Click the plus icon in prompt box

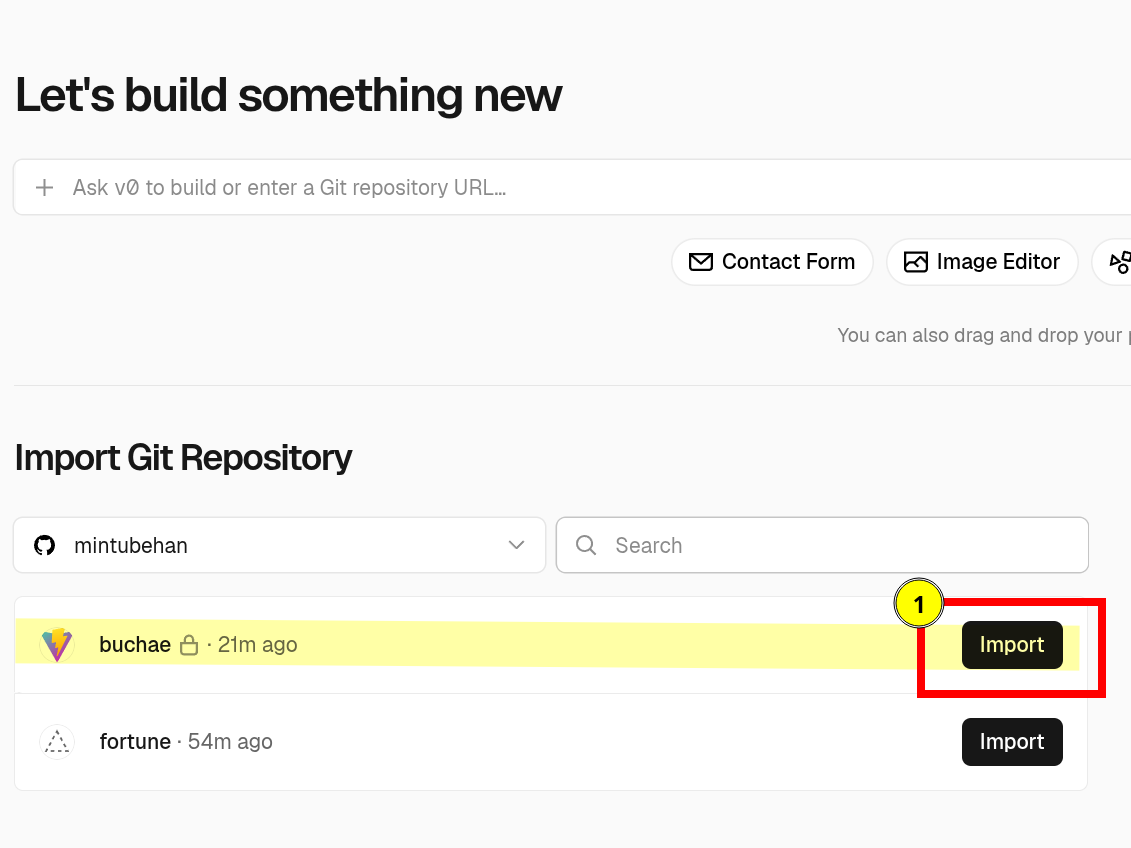click(x=45, y=187)
